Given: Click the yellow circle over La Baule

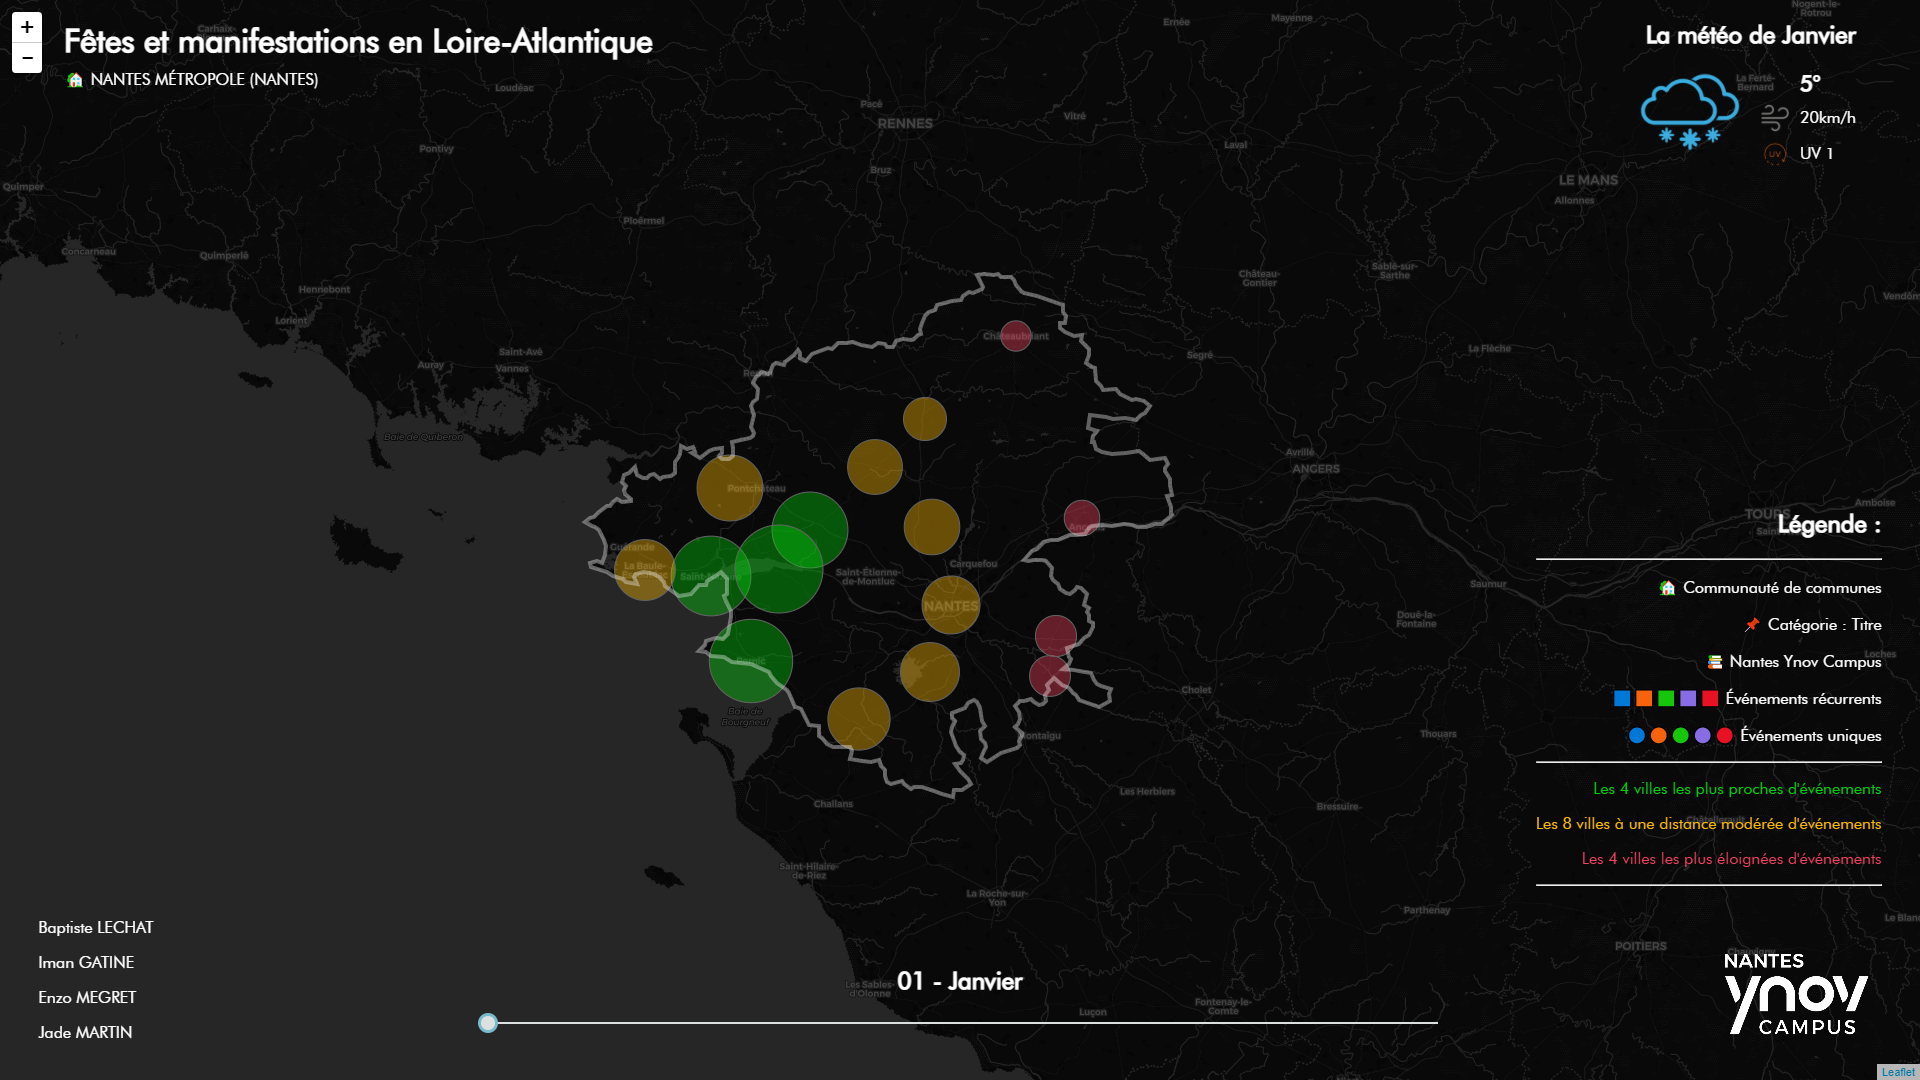Looking at the screenshot, I should coord(644,570).
